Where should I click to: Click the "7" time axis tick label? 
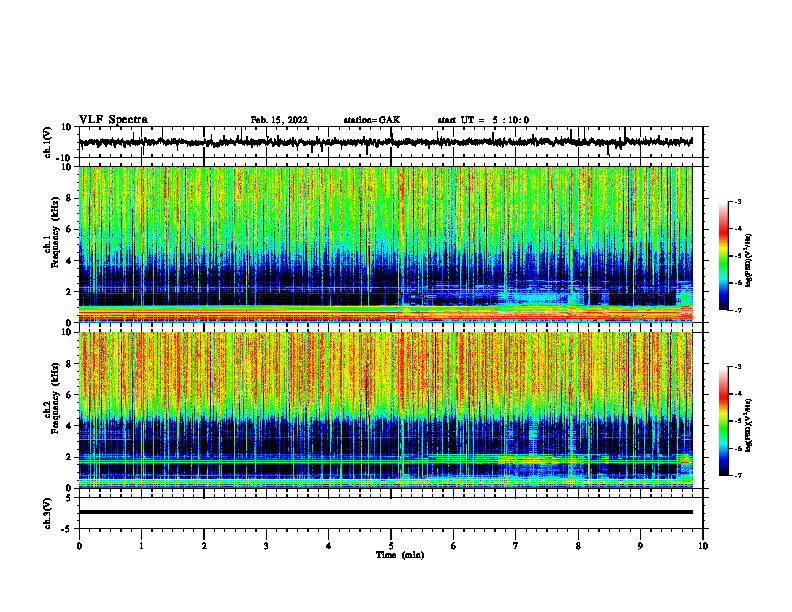click(x=516, y=546)
